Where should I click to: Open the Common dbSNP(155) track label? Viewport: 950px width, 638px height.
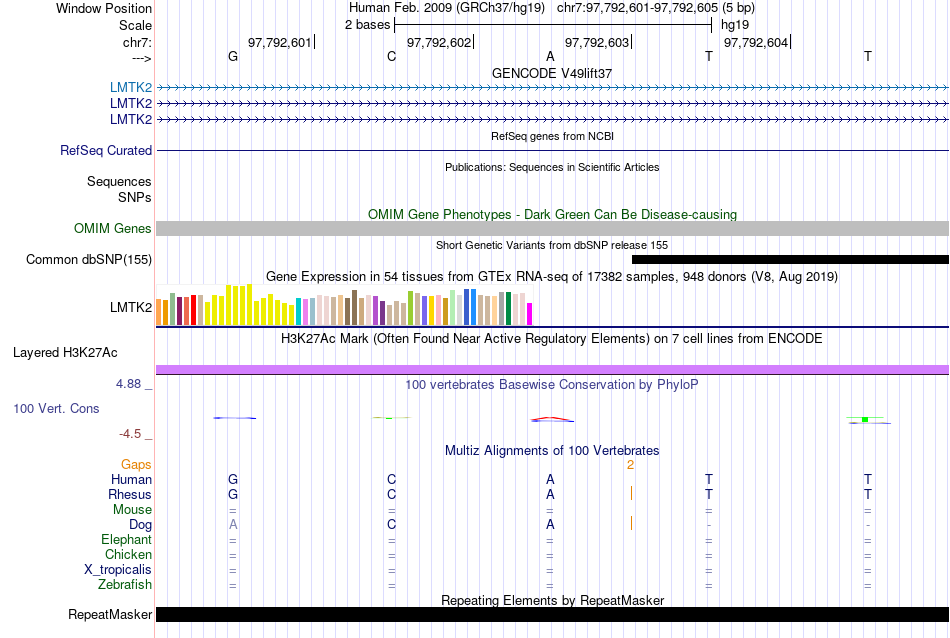(89, 259)
